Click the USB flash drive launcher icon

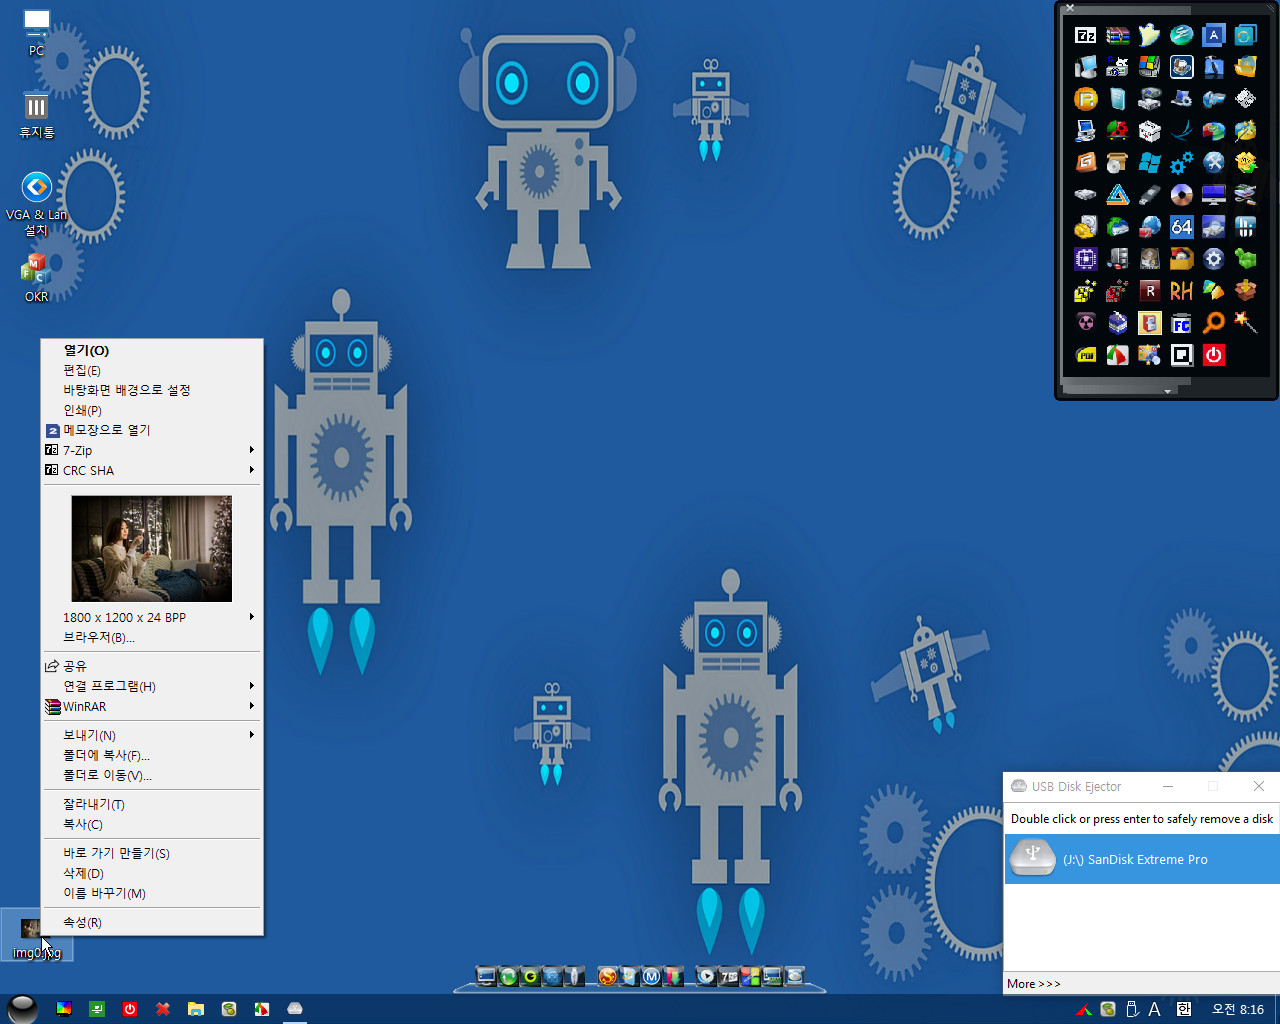[x=1150, y=195]
